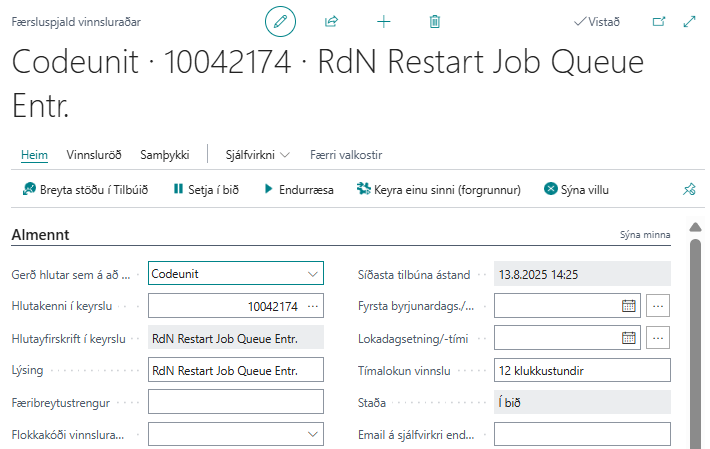Screen dimensions: 710x449
Task: Open calendar for Fyrsta byrjunardags field
Action: pyautogui.click(x=629, y=305)
